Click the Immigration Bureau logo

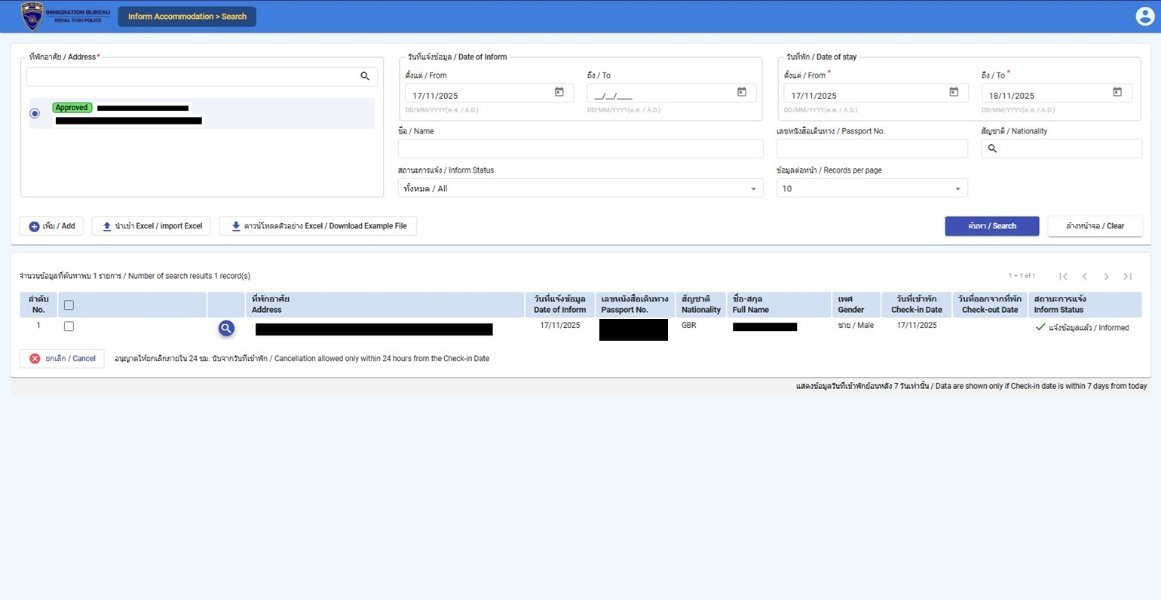[x=32, y=16]
